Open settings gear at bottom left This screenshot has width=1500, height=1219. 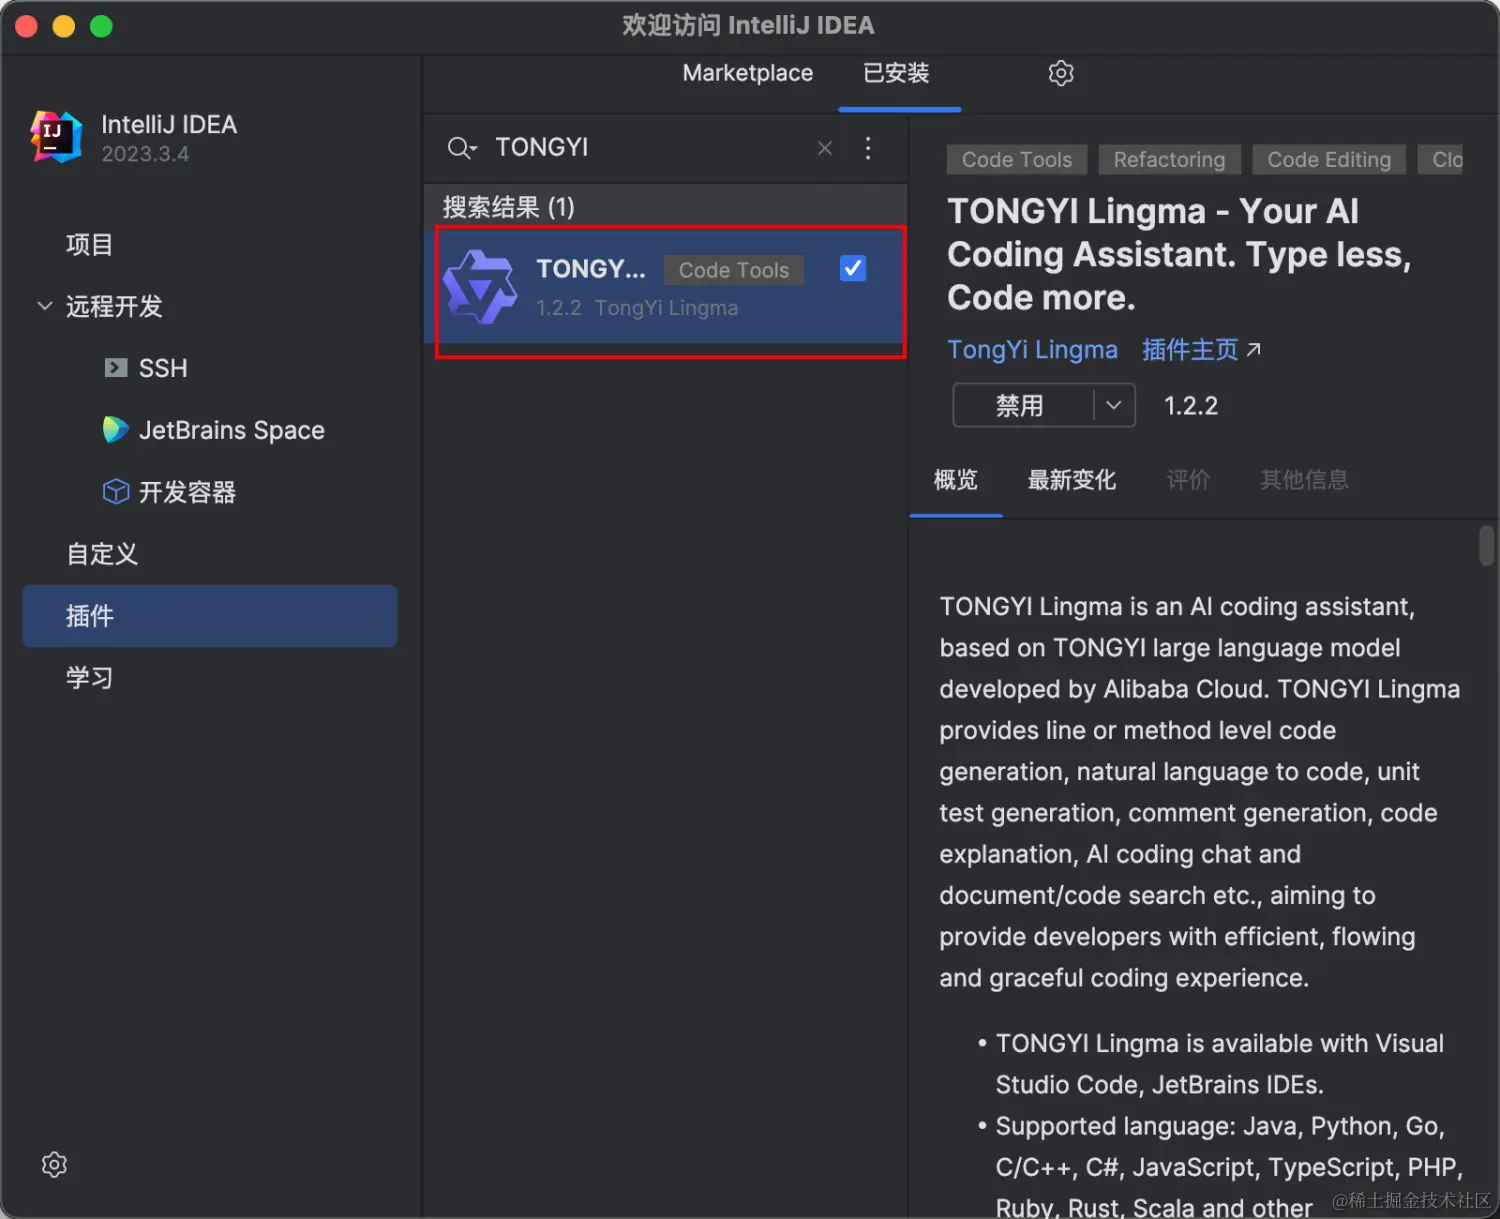point(54,1164)
